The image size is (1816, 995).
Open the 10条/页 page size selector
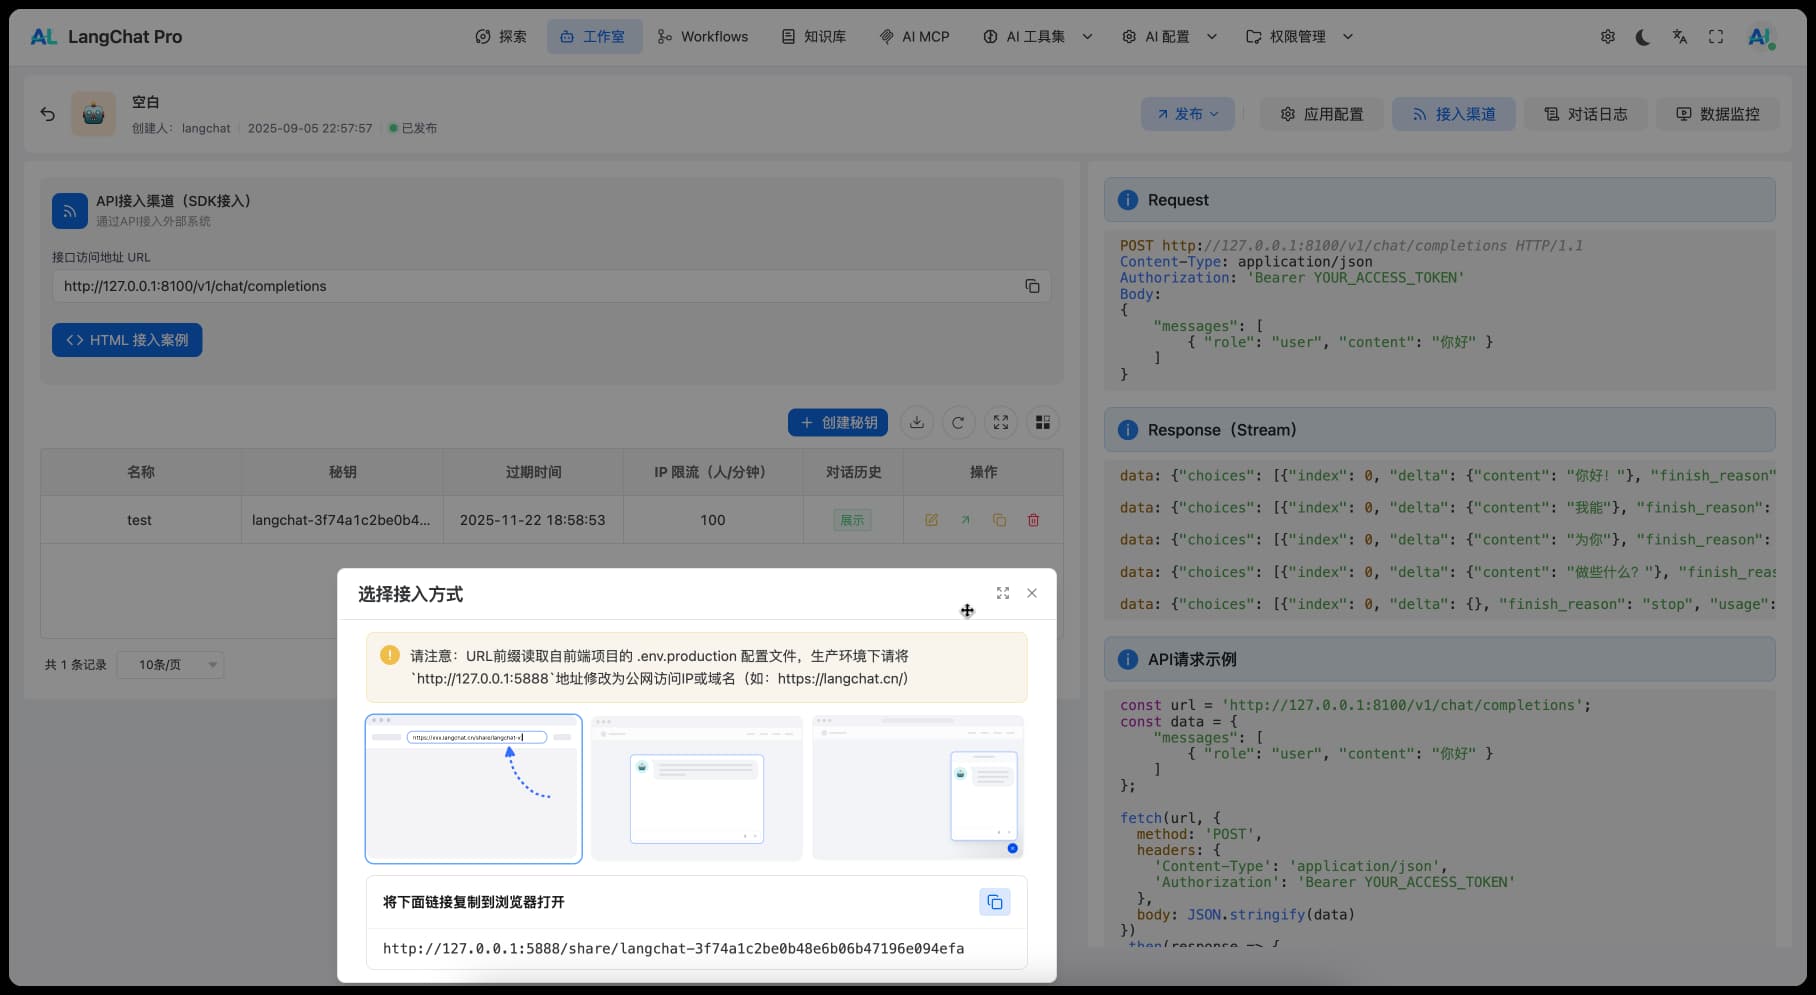point(170,665)
